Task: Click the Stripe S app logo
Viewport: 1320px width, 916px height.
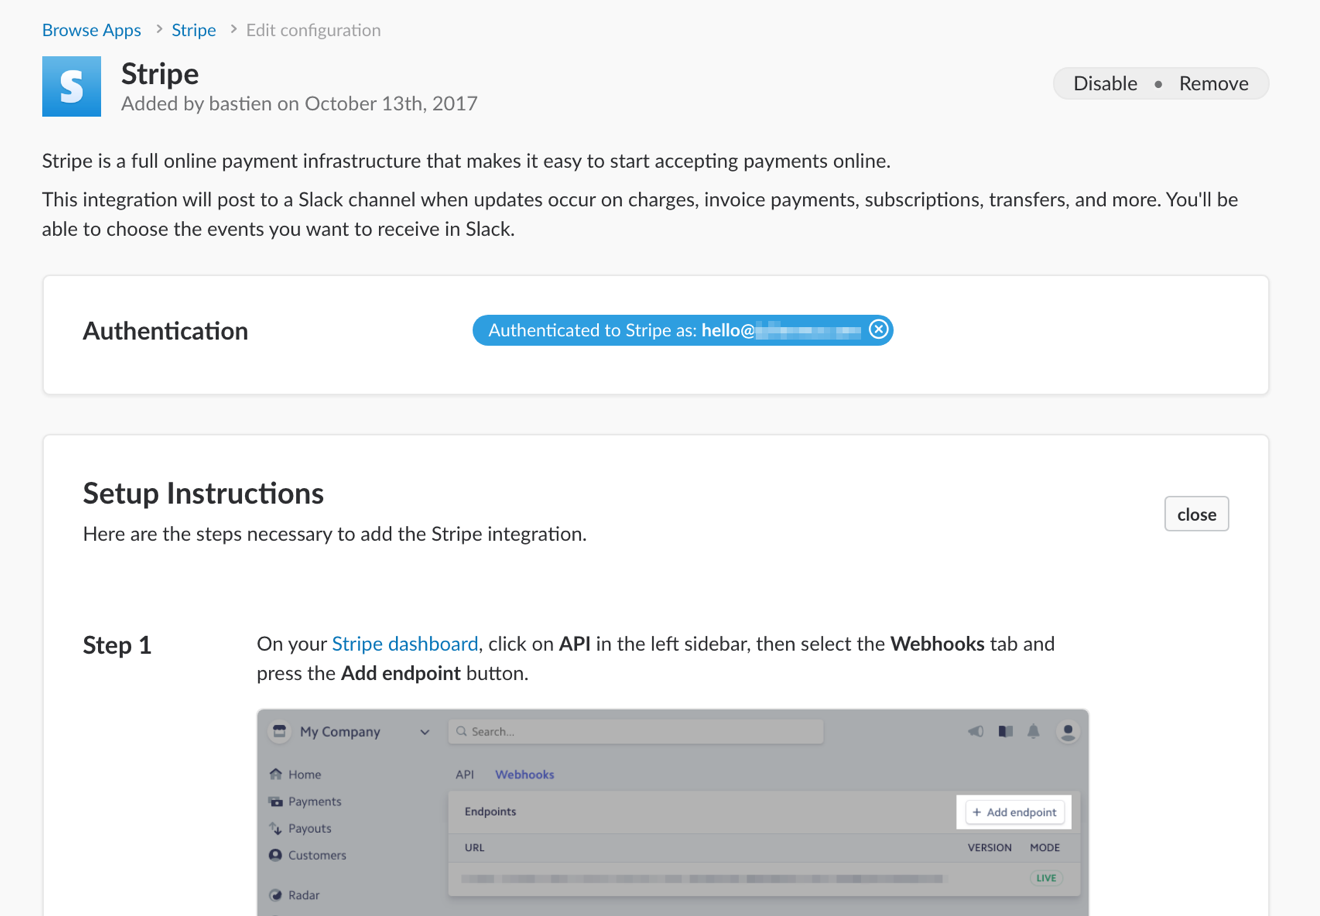Action: pos(71,86)
